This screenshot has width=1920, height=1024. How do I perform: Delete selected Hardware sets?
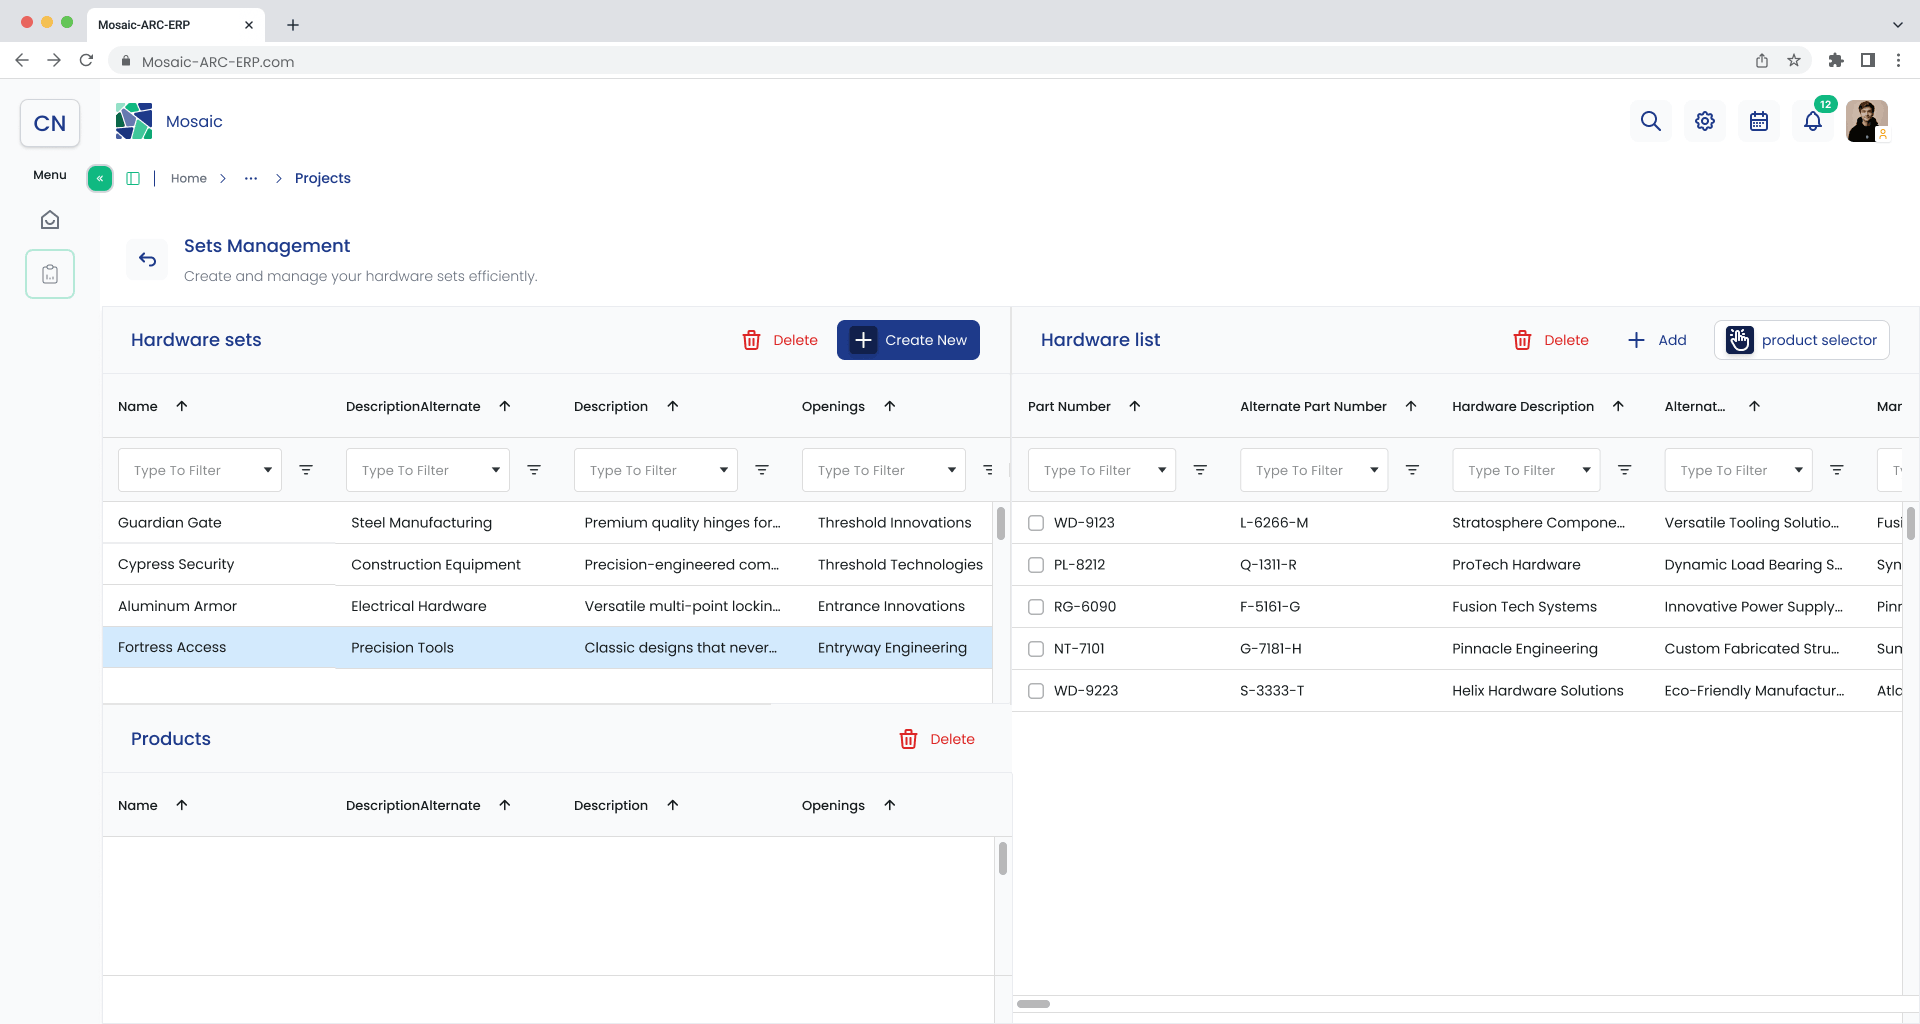click(780, 340)
